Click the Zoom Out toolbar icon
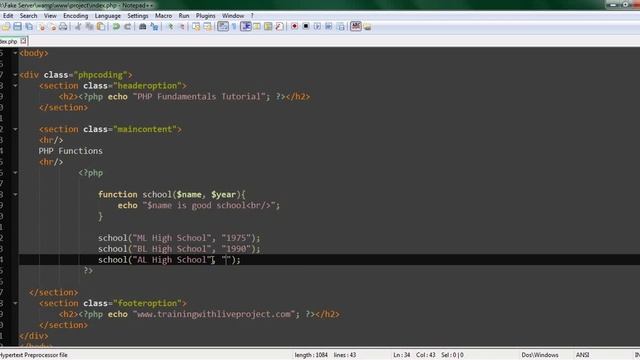 click(x=182, y=27)
